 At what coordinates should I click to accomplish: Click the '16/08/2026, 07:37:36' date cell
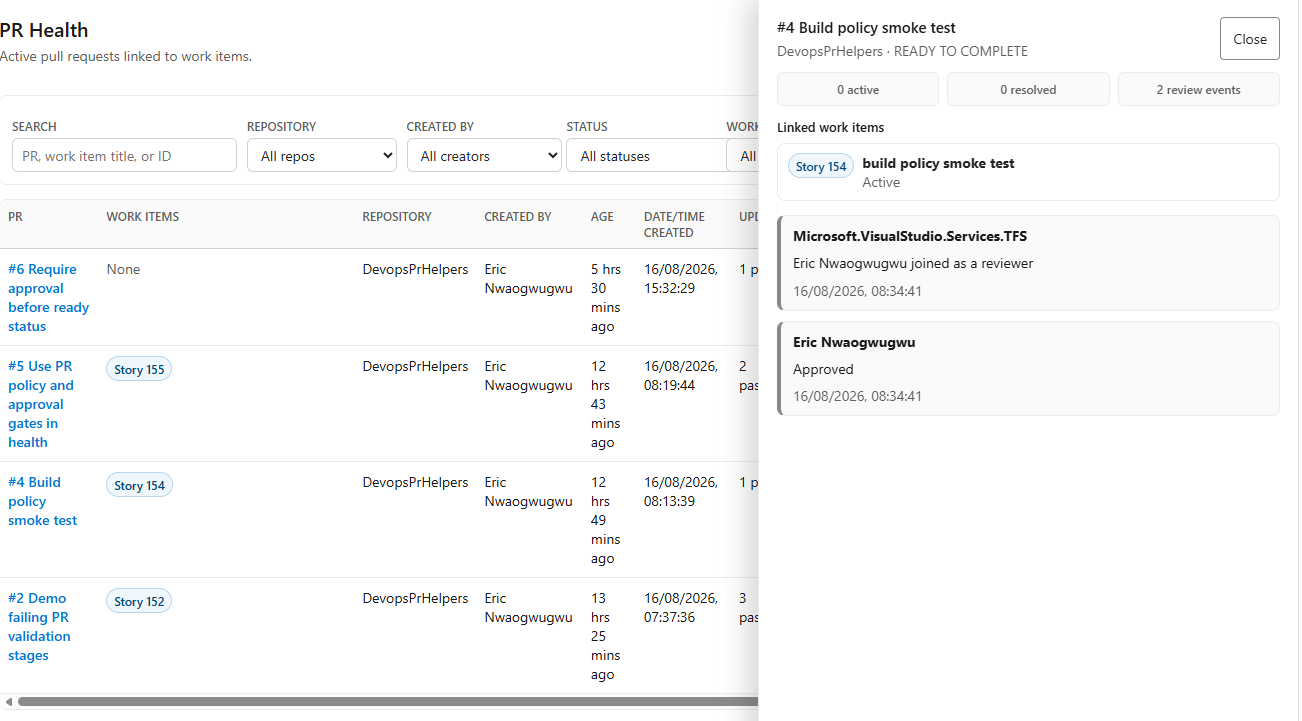pos(681,607)
